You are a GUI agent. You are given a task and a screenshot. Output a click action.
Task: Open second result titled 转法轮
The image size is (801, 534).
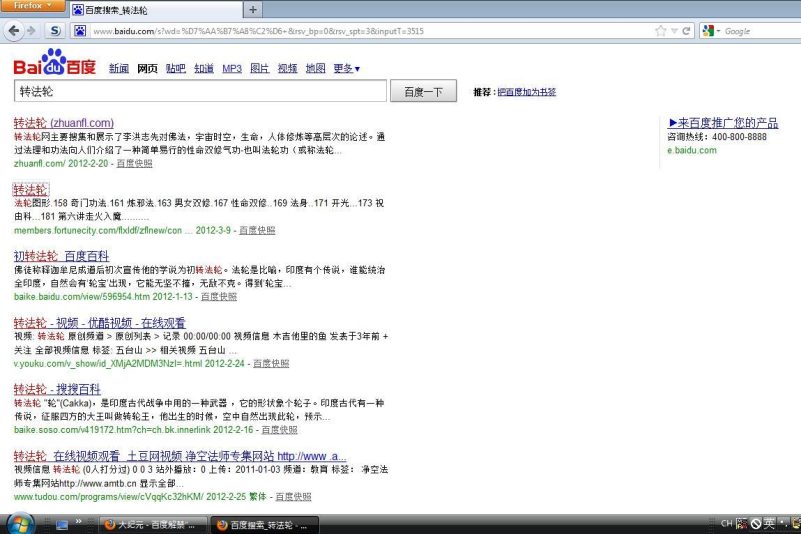[31, 190]
